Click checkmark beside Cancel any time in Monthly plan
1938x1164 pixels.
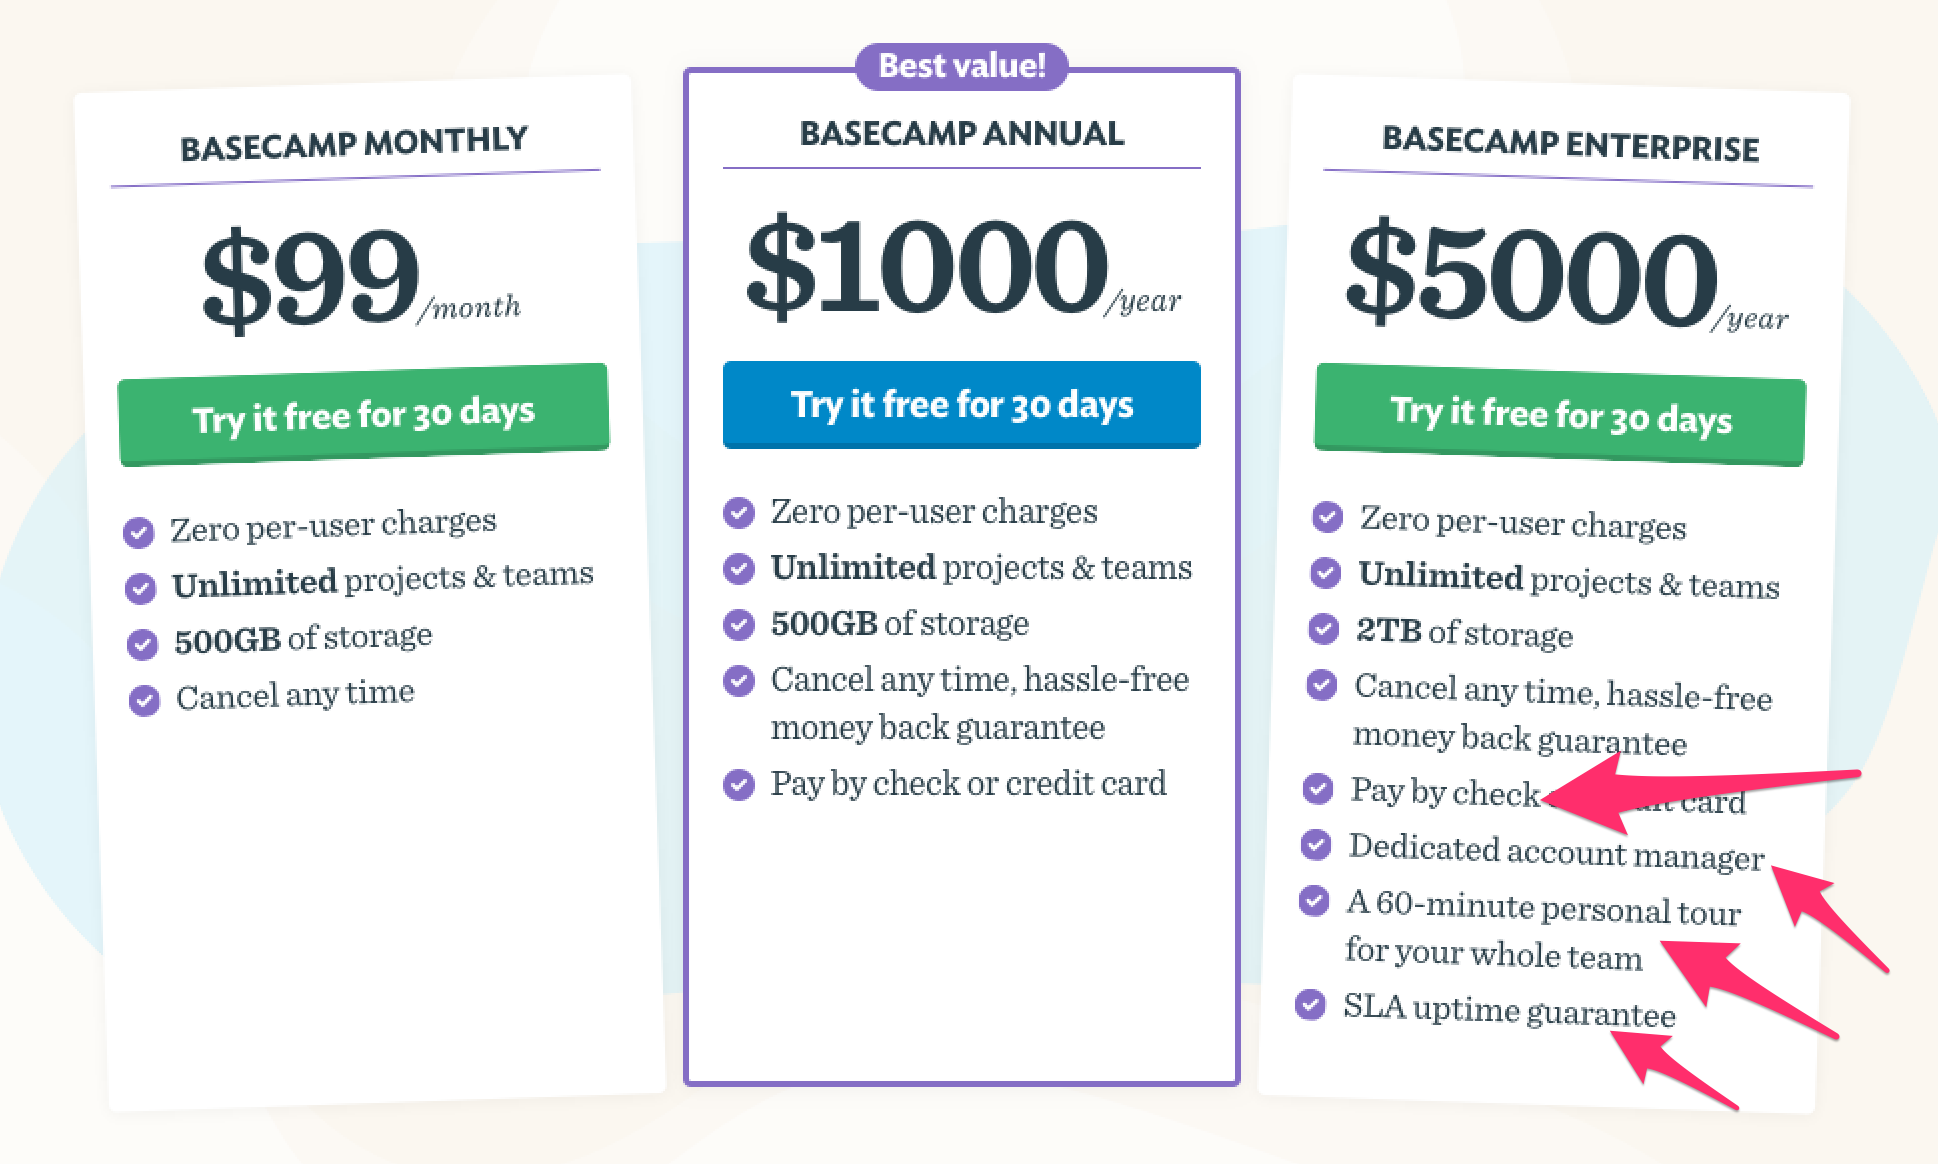tap(145, 700)
